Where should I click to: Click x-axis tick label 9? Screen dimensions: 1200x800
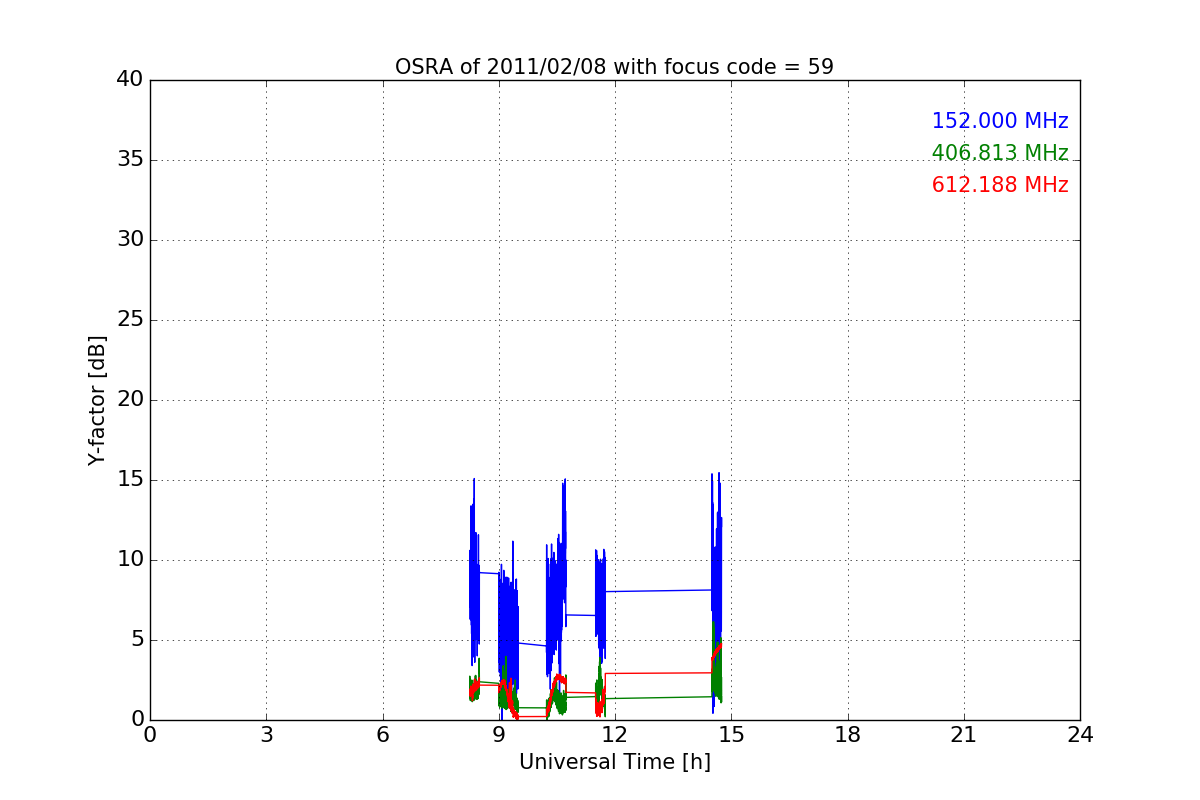click(499, 735)
